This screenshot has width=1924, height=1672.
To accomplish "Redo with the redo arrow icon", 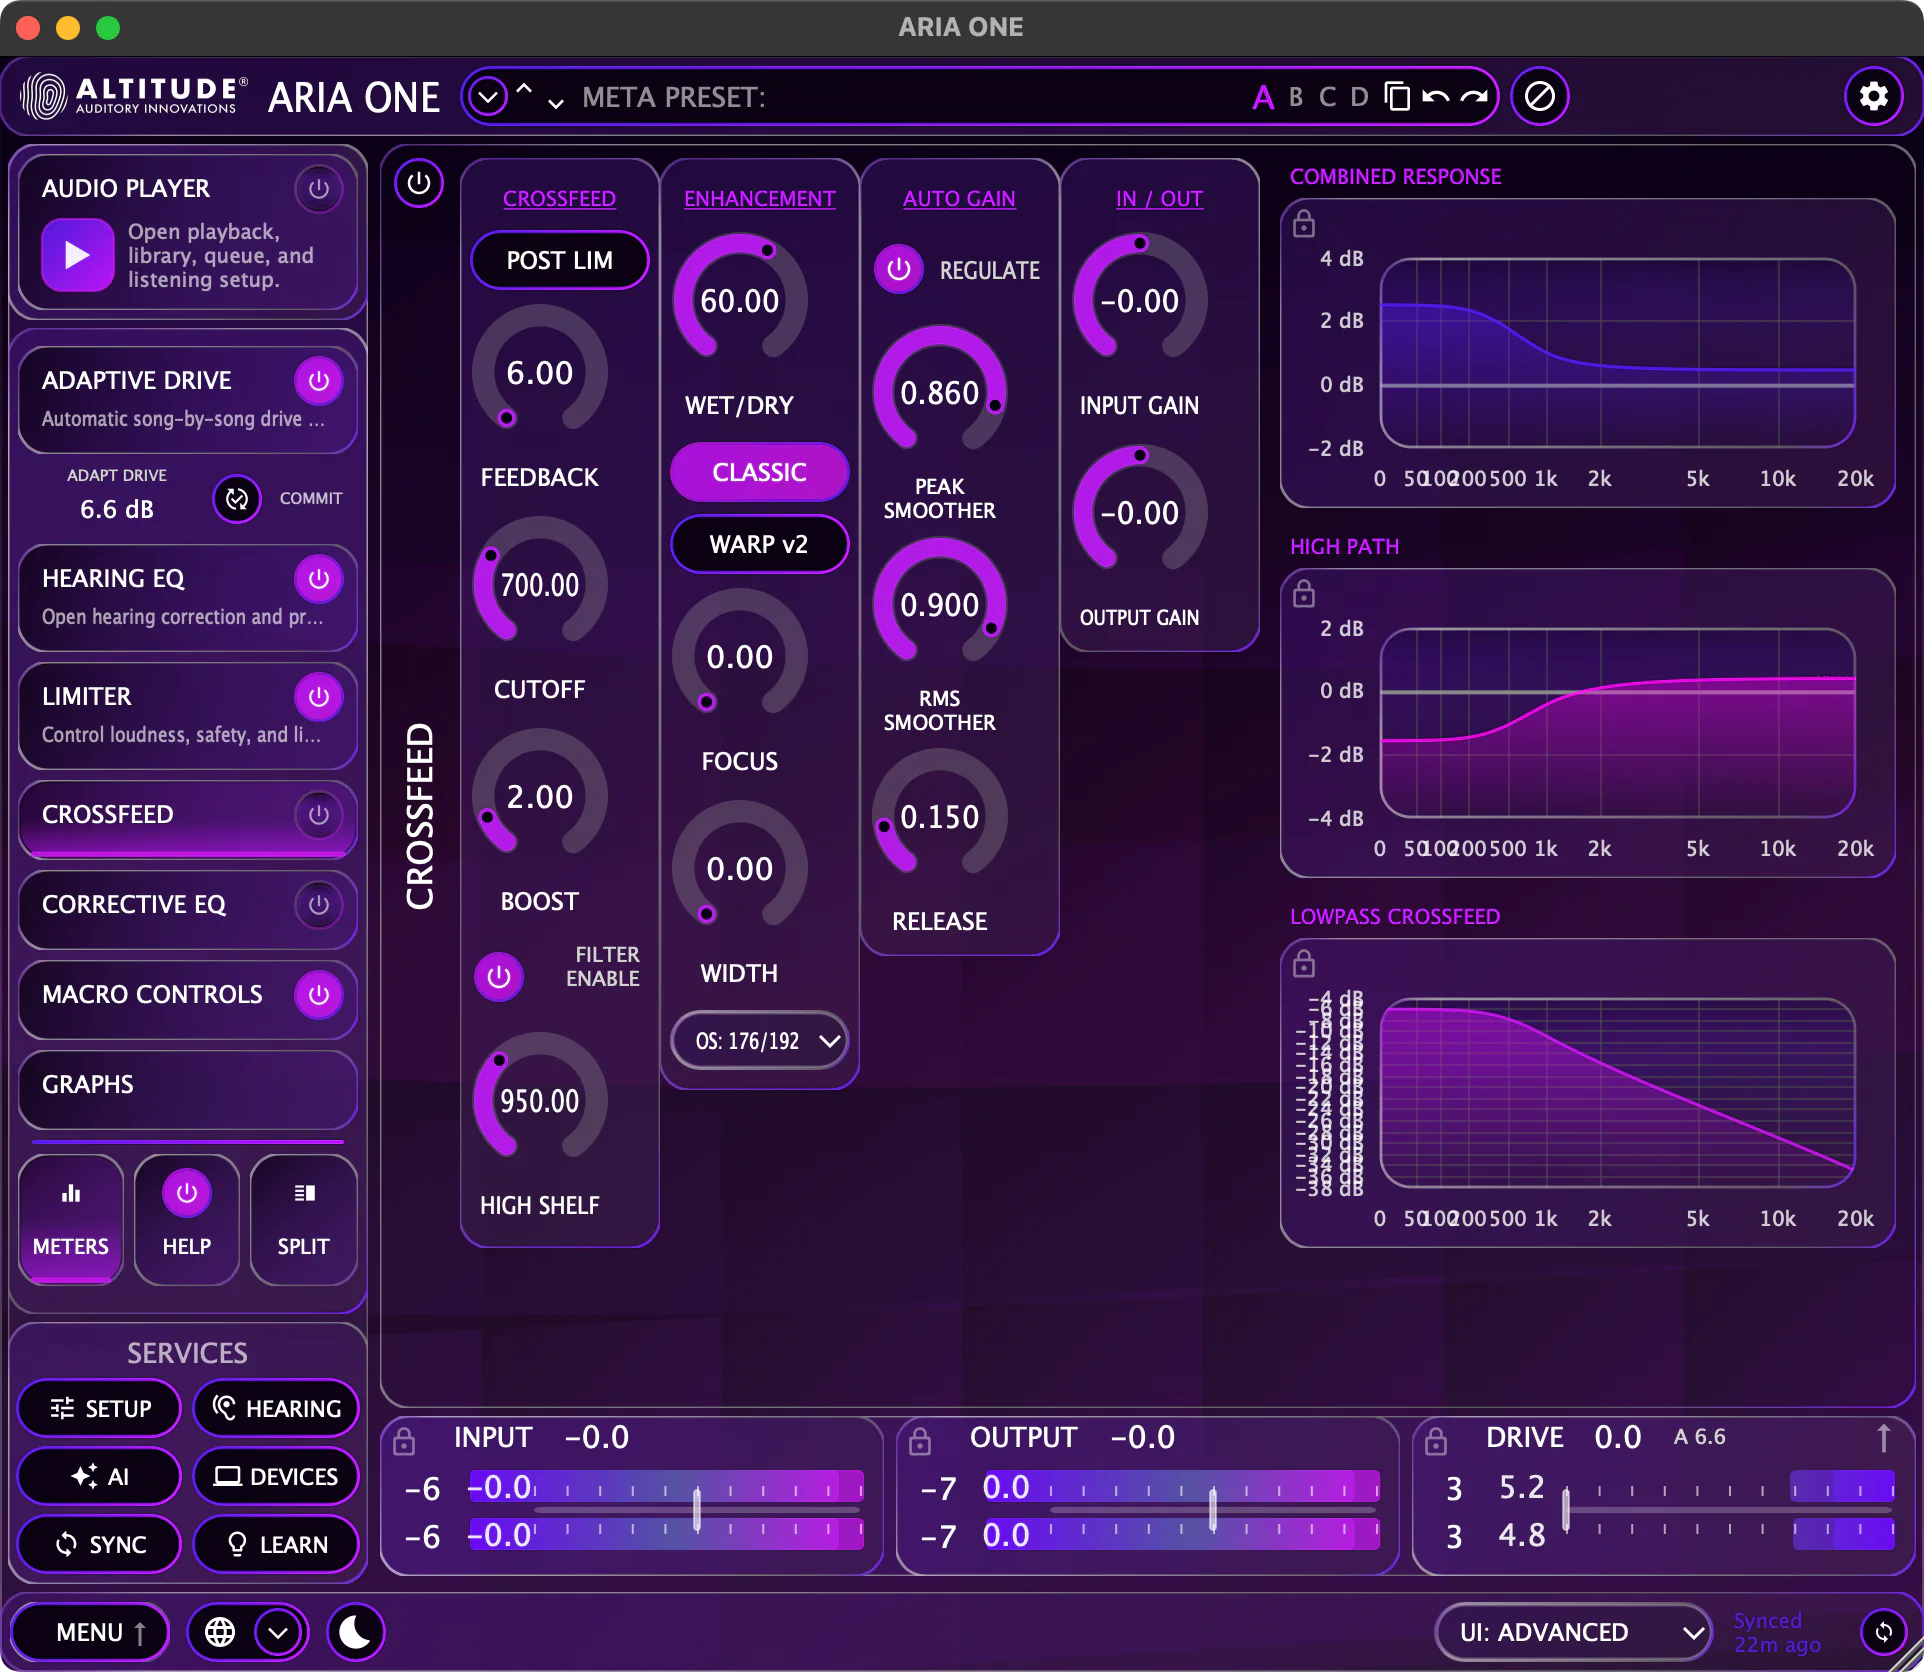I will tap(1474, 97).
